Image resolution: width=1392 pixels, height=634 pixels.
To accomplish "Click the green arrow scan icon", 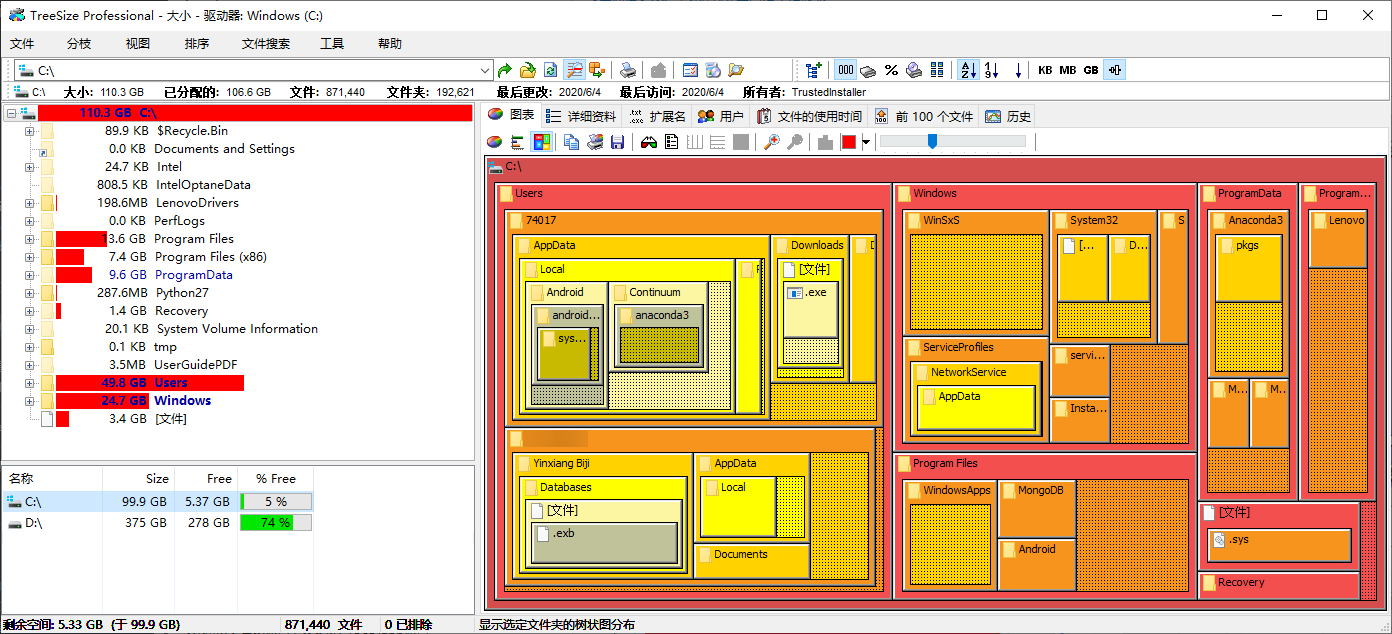I will pyautogui.click(x=505, y=70).
